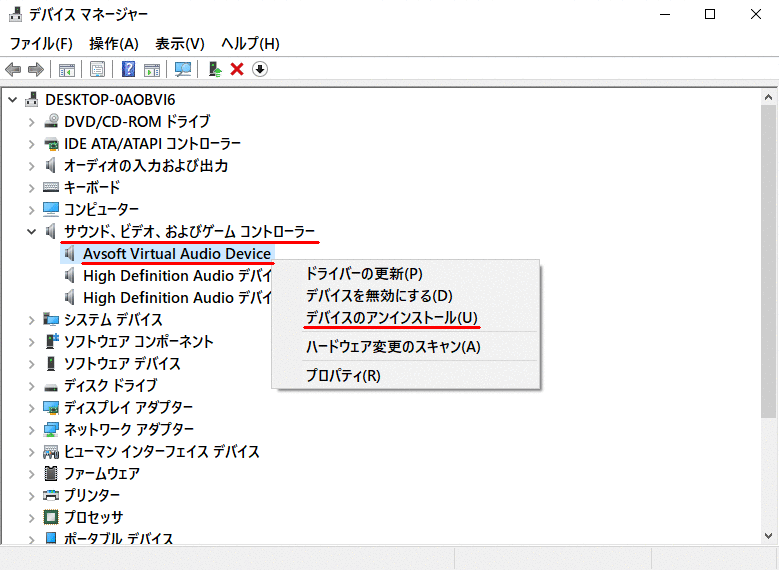The width and height of the screenshot is (779, 570).
Task: Click the Properties toolbar icon
Action: (x=98, y=69)
